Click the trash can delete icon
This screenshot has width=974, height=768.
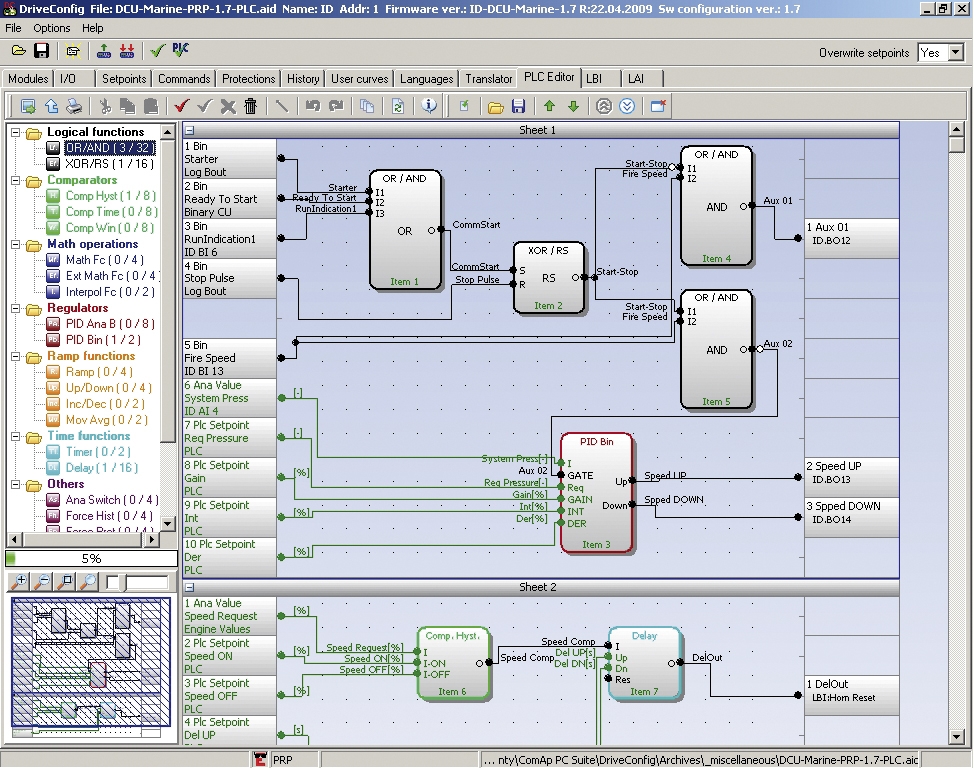(x=251, y=106)
